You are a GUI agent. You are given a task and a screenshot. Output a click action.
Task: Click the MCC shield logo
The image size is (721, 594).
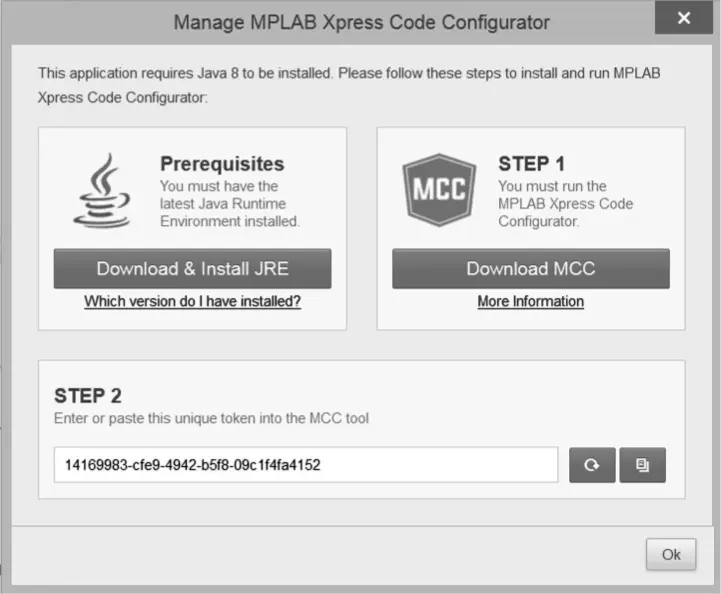[437, 190]
